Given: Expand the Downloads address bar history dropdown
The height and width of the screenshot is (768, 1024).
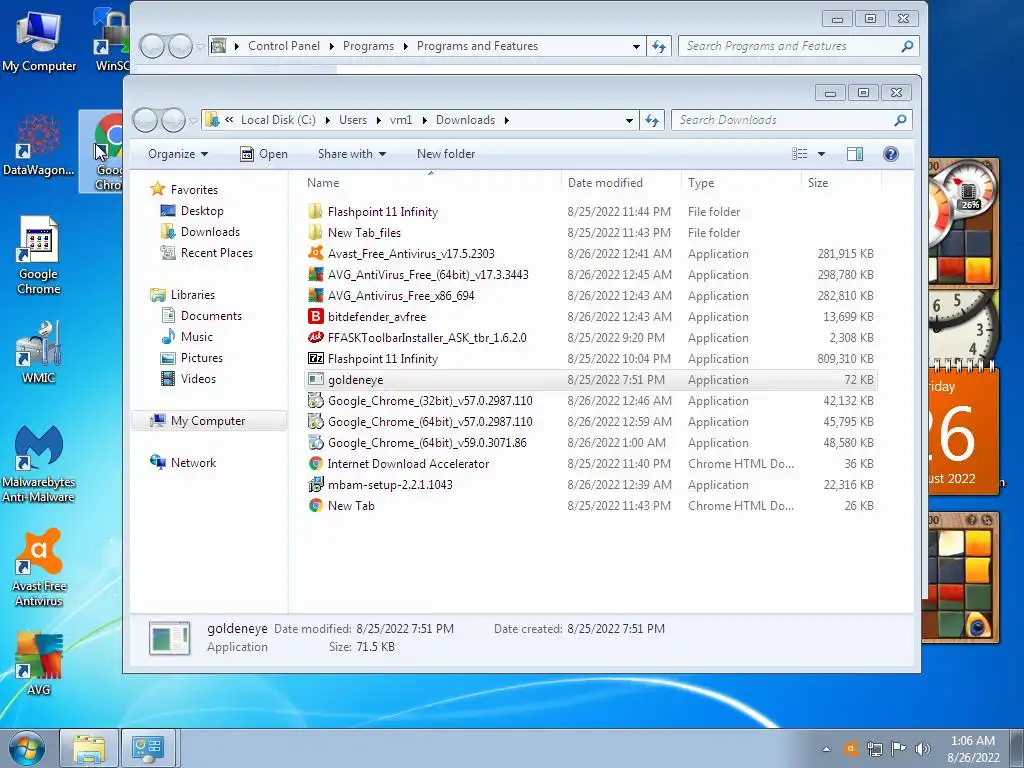Looking at the screenshot, I should pos(629,120).
